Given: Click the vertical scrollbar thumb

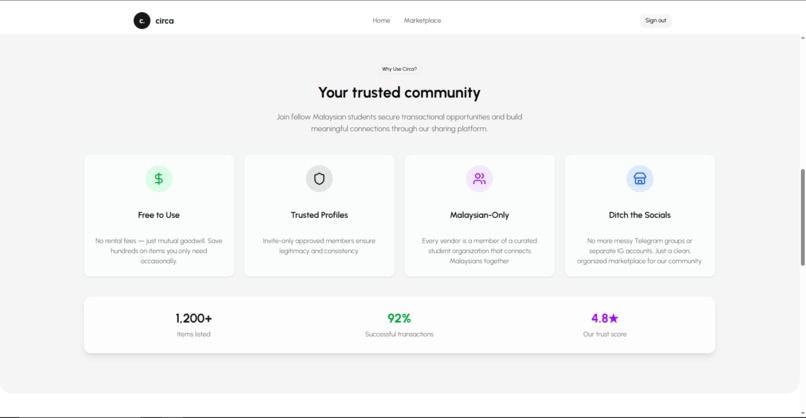Looking at the screenshot, I should coord(802,217).
